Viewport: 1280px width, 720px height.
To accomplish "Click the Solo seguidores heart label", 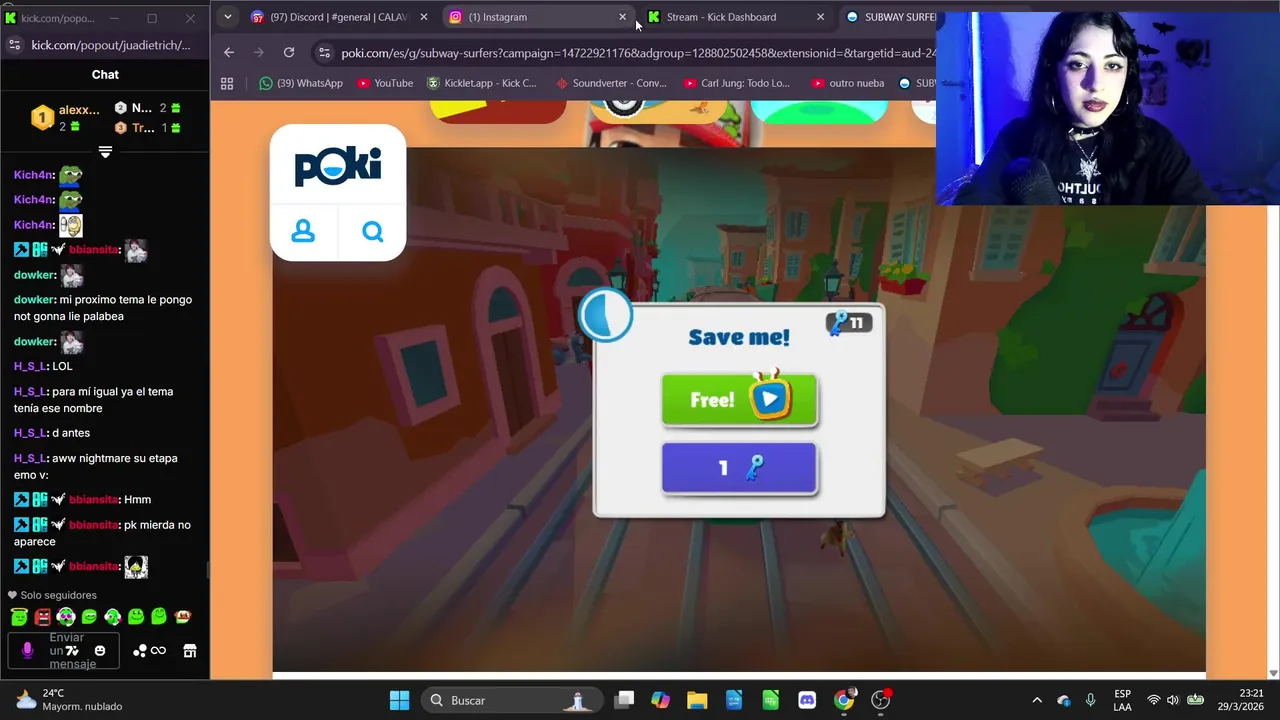I will point(52,595).
